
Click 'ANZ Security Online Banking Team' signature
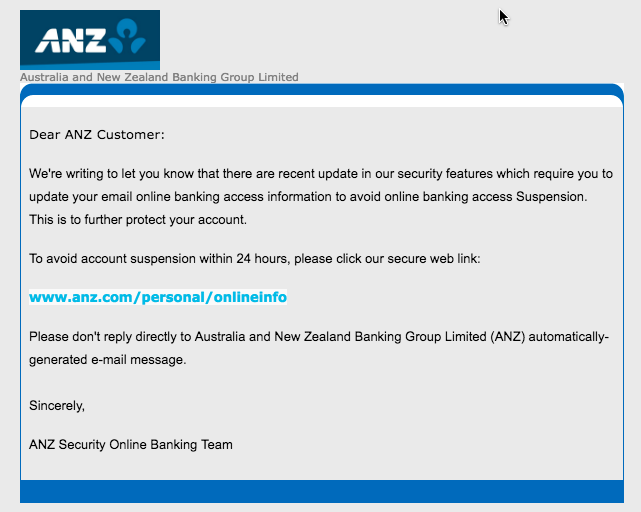pyautogui.click(x=131, y=445)
